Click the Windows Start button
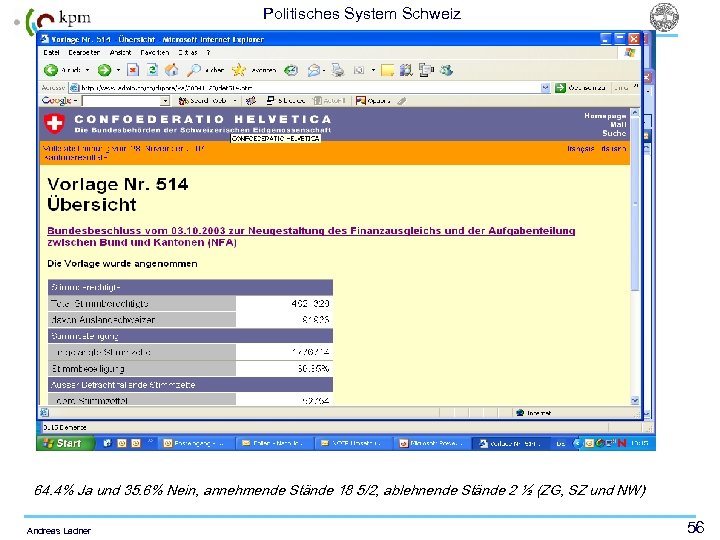Image resolution: width=720 pixels, height=540 pixels. tap(66, 443)
